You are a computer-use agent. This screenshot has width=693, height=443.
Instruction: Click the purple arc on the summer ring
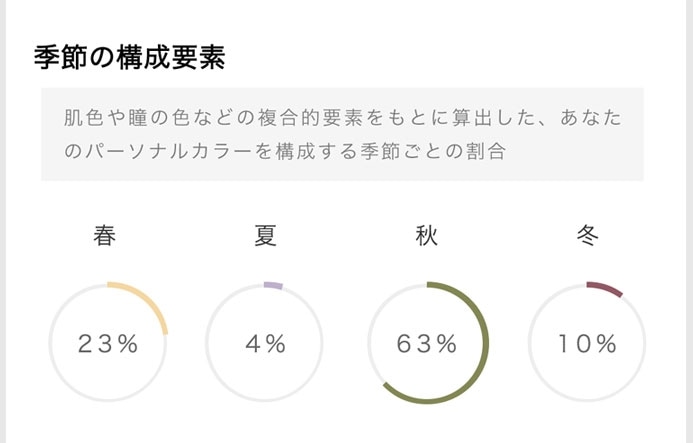(x=273, y=286)
